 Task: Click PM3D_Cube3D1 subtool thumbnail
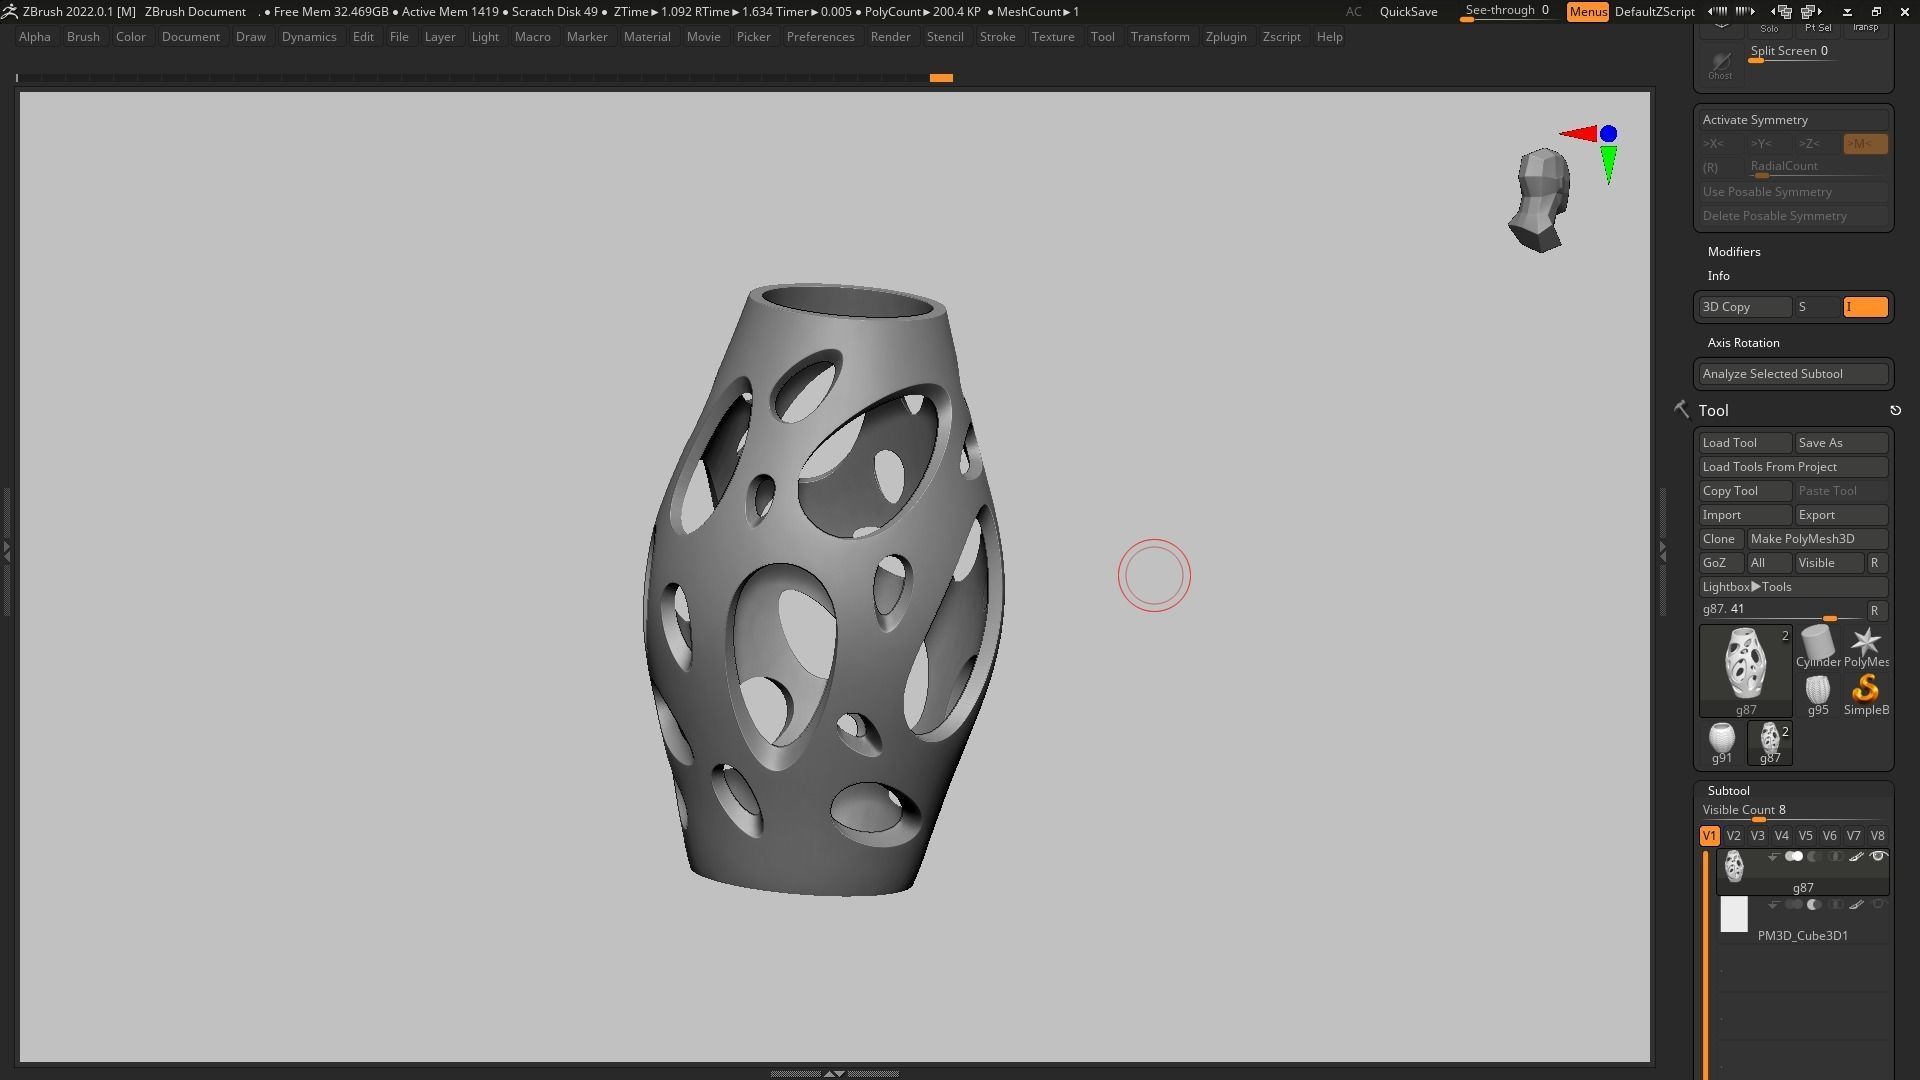point(1734,914)
